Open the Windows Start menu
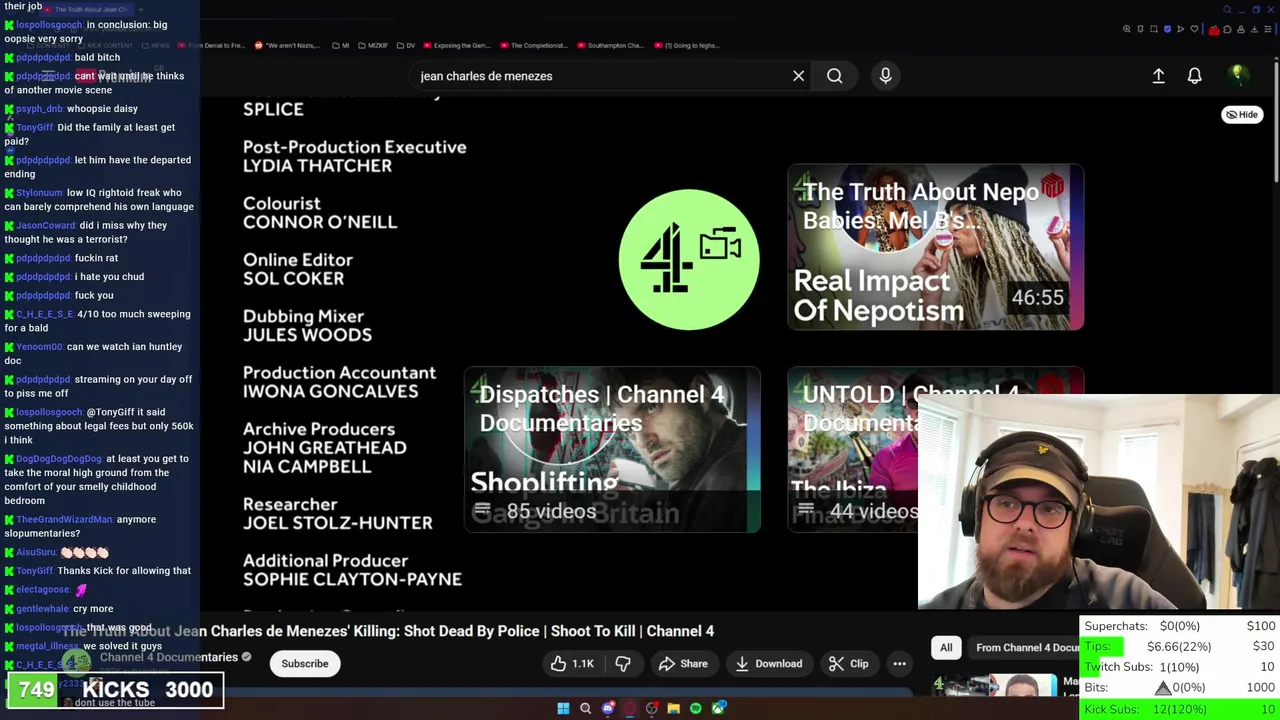 pos(563,708)
